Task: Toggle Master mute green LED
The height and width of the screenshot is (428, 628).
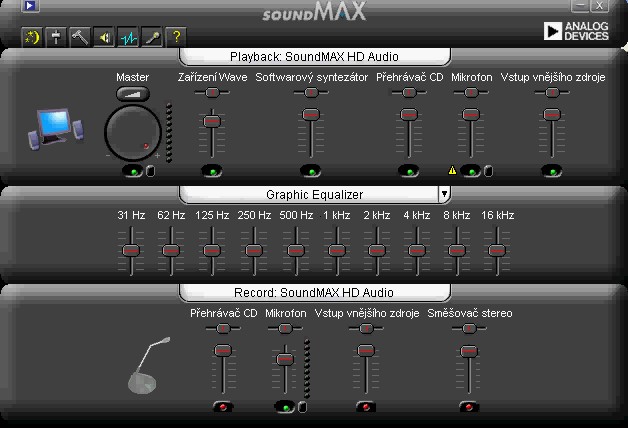Action: pos(133,172)
